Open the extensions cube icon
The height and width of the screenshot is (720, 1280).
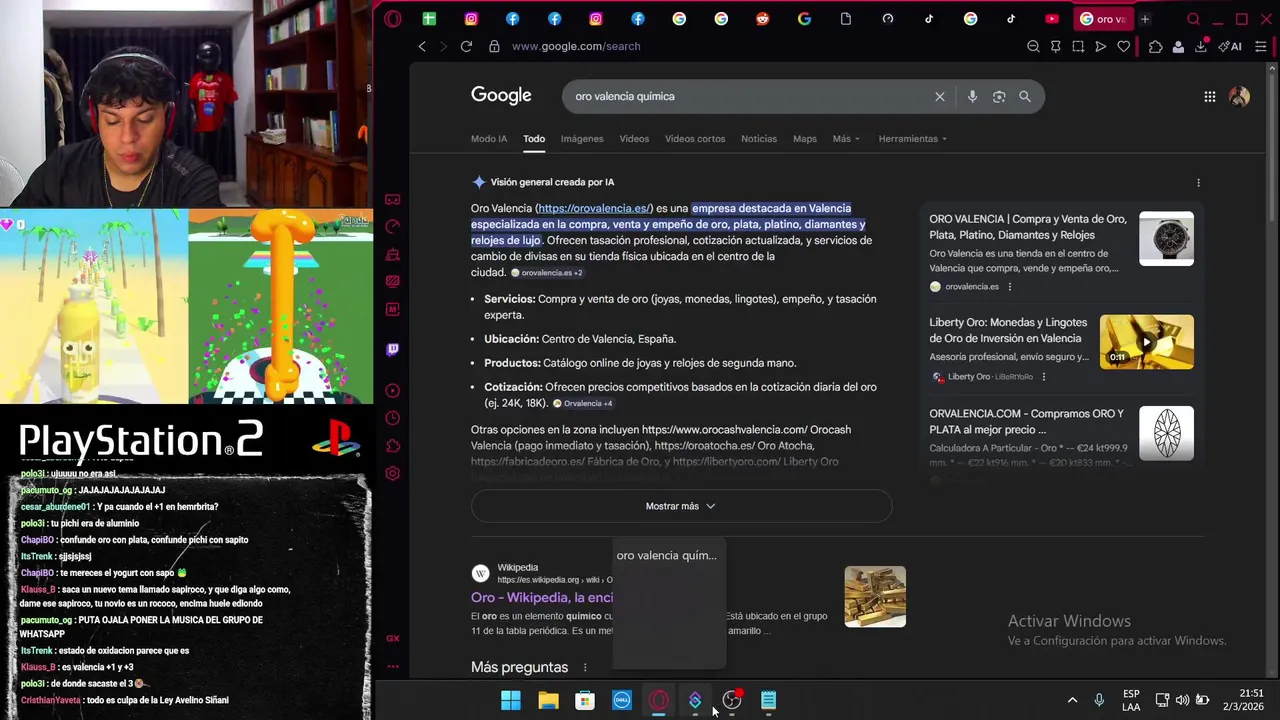click(1156, 46)
